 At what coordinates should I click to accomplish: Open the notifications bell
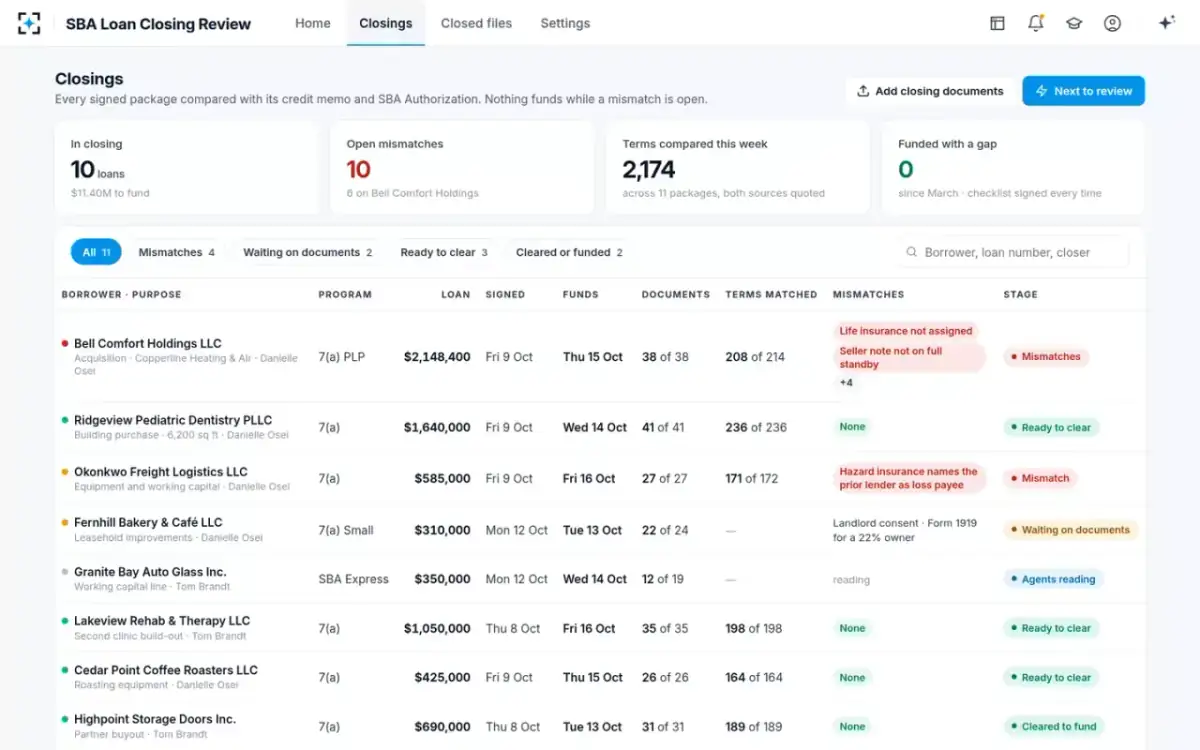pyautogui.click(x=1036, y=23)
